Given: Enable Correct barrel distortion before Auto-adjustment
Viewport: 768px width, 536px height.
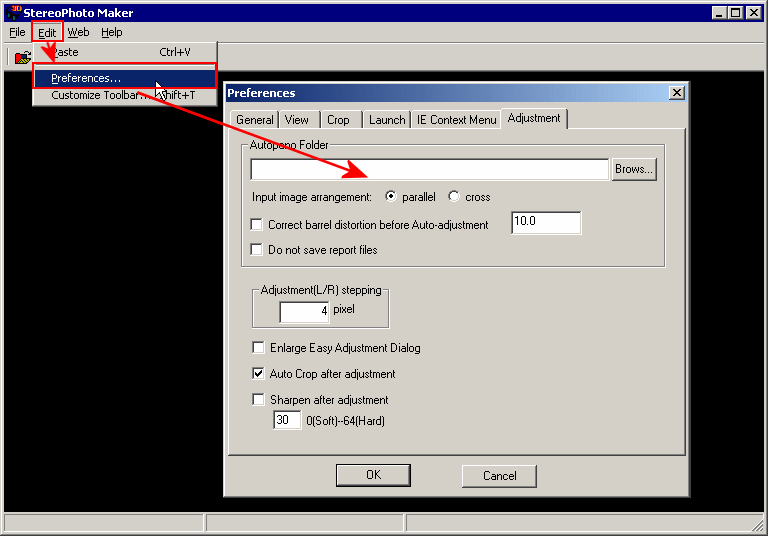Looking at the screenshot, I should click(x=257, y=224).
